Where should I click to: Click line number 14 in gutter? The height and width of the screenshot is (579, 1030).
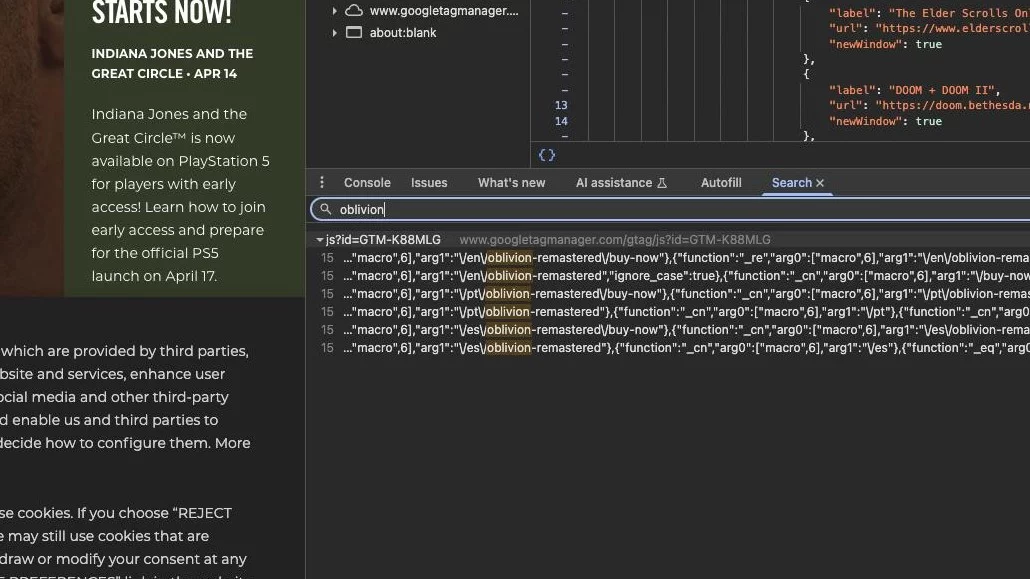(x=560, y=121)
